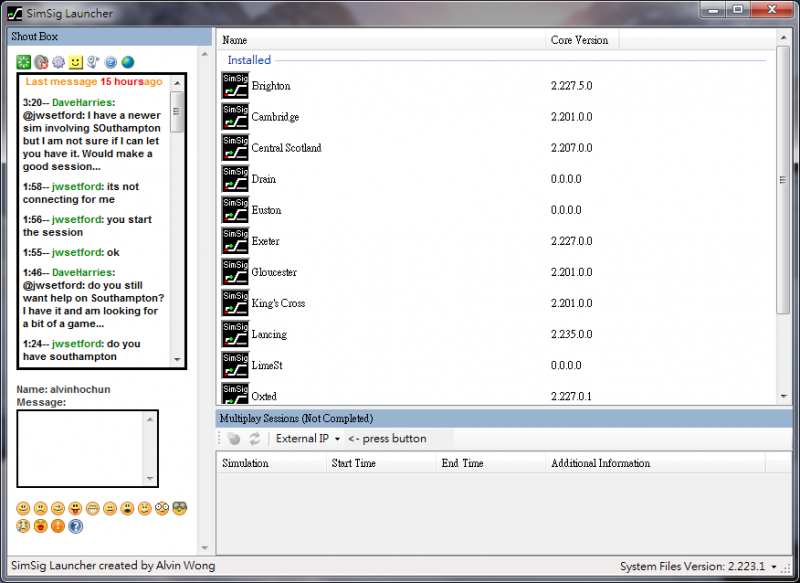The image size is (800, 583).
Task: Sort by the Name column header
Action: (x=381, y=40)
